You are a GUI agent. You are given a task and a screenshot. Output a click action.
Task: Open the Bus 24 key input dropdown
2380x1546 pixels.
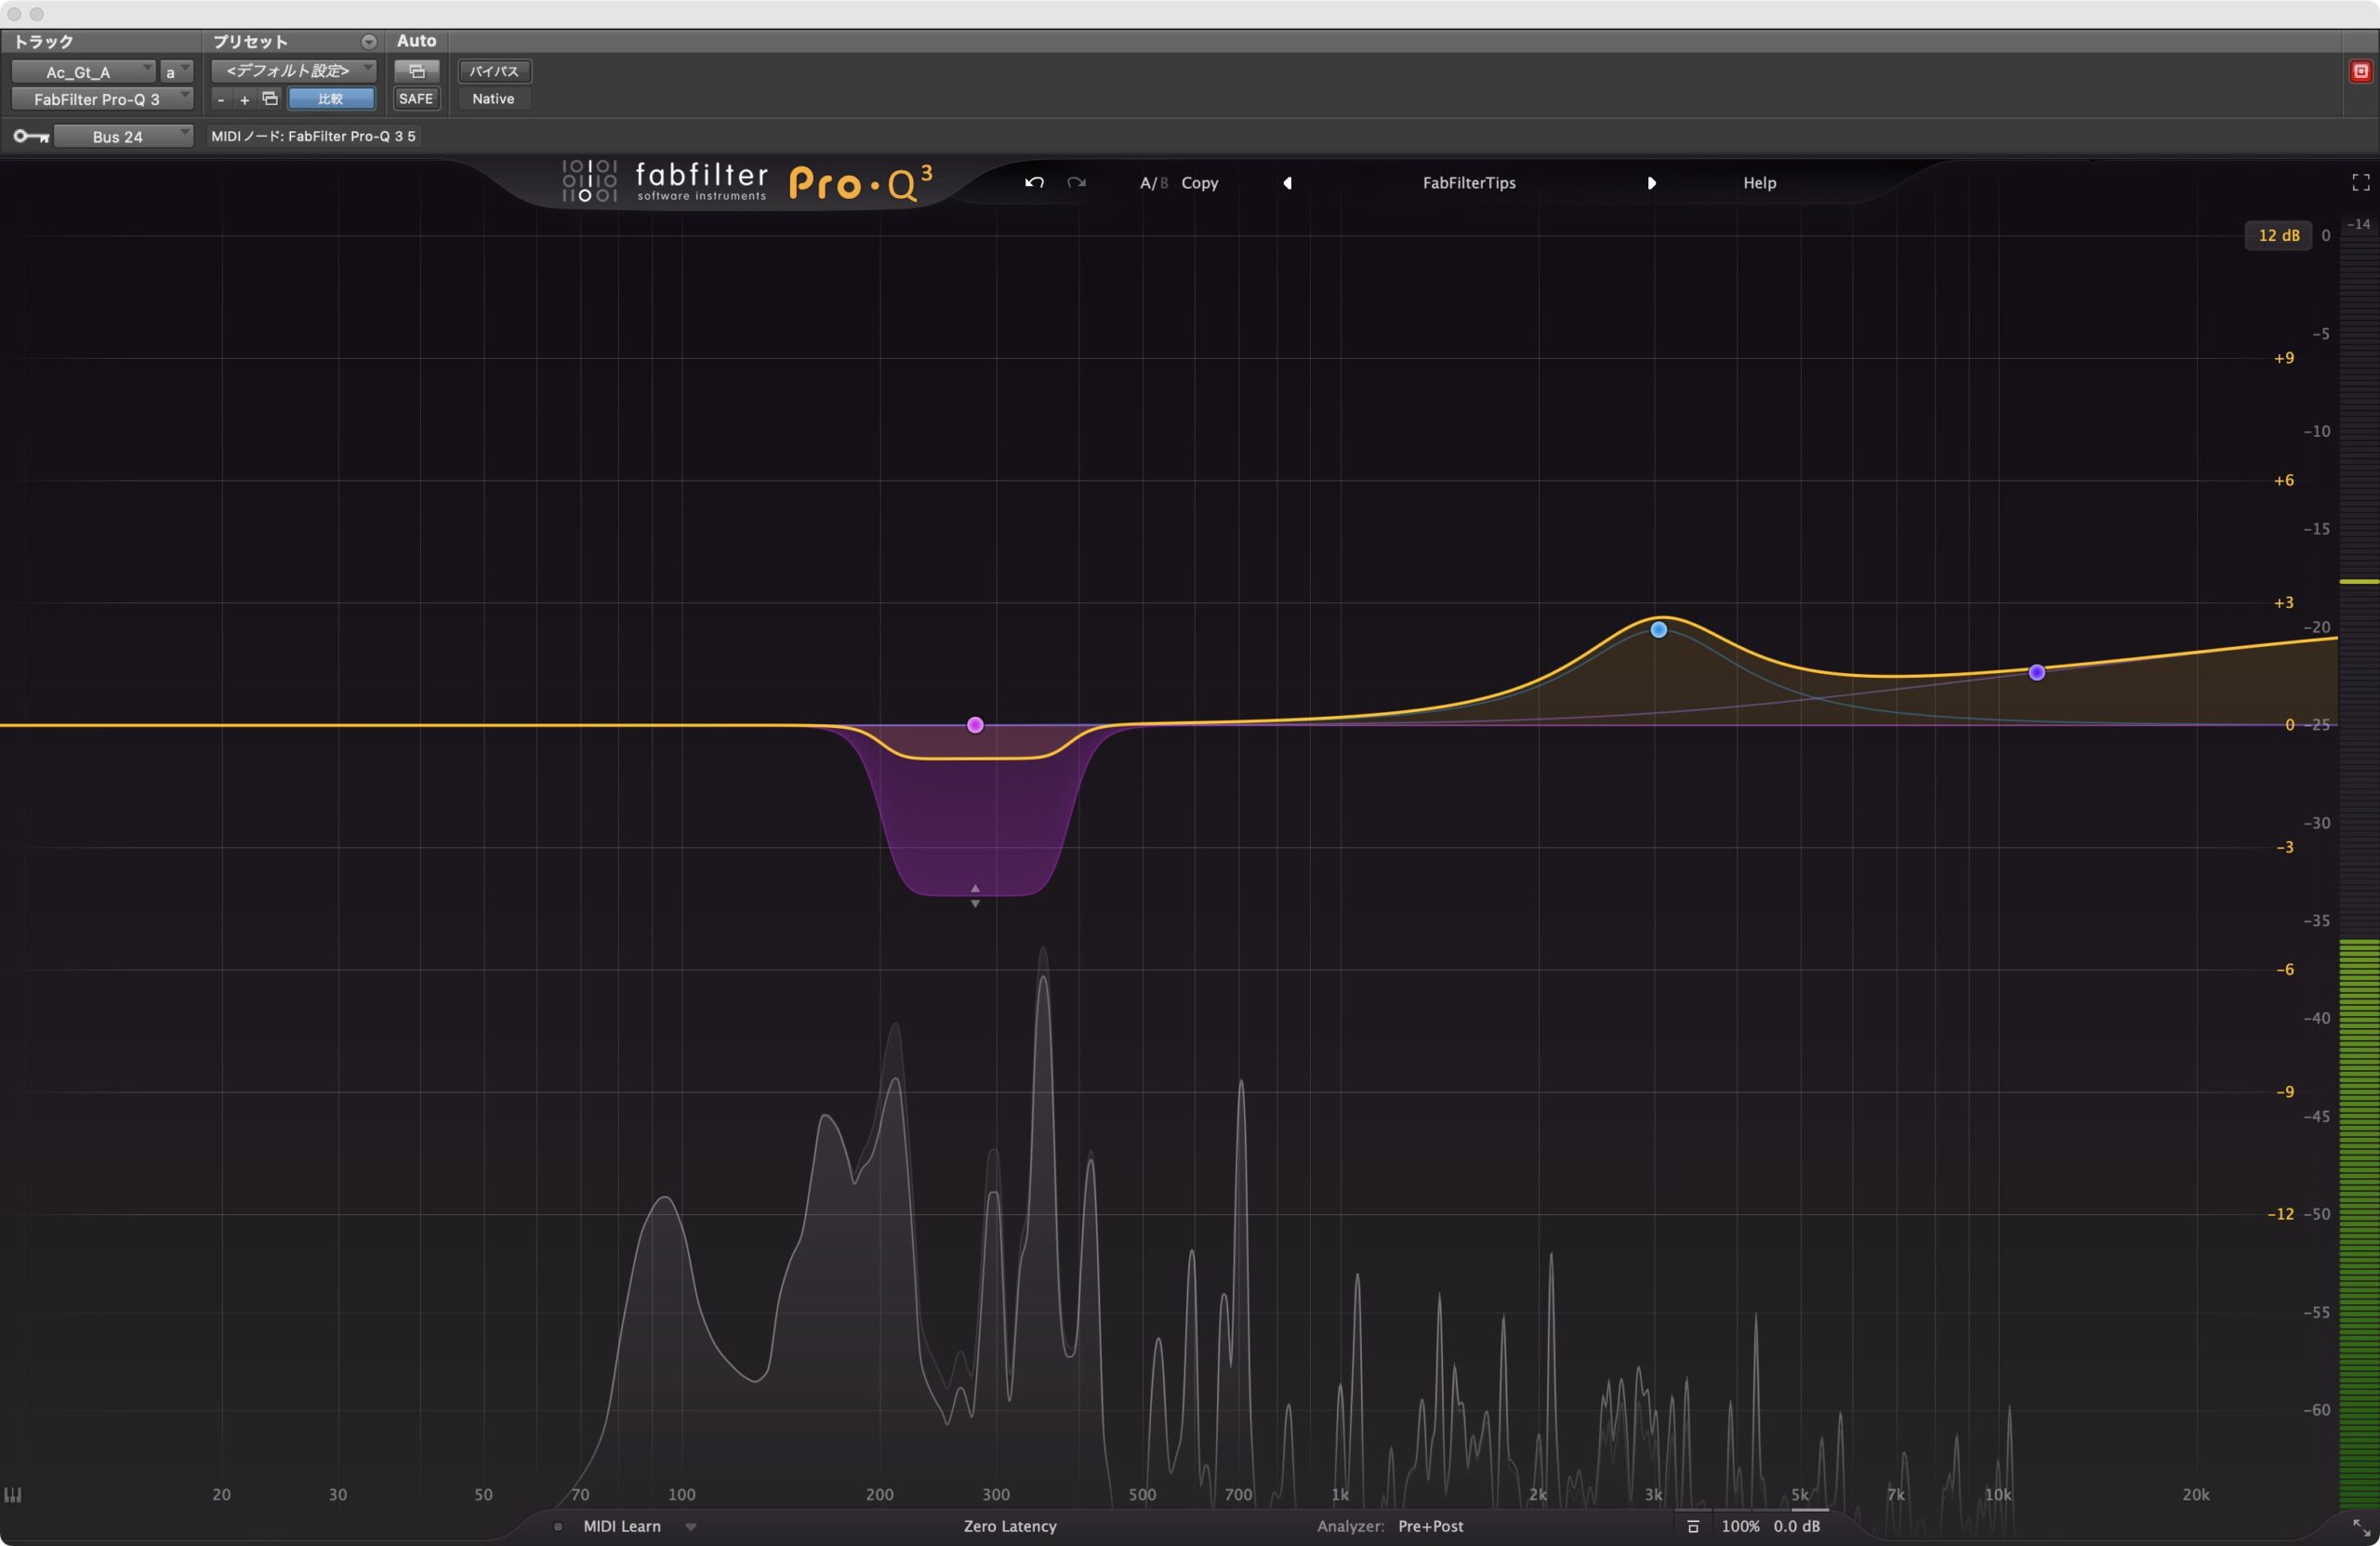click(x=122, y=136)
